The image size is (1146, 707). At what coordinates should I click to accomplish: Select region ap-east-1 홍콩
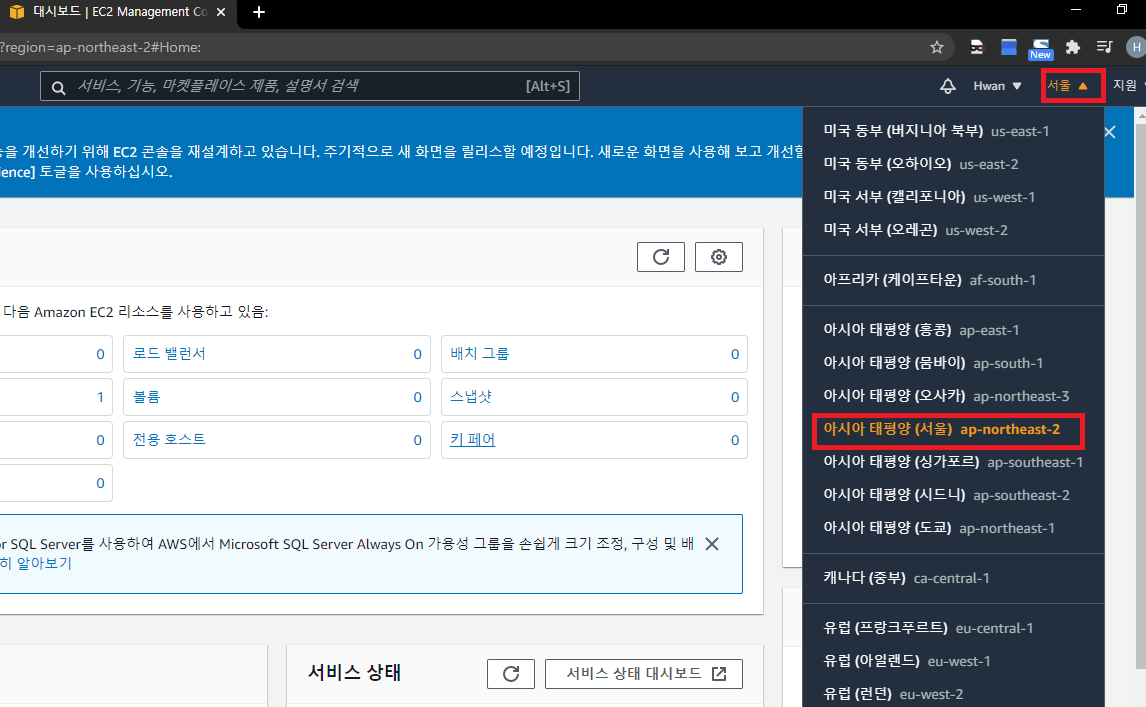921,330
